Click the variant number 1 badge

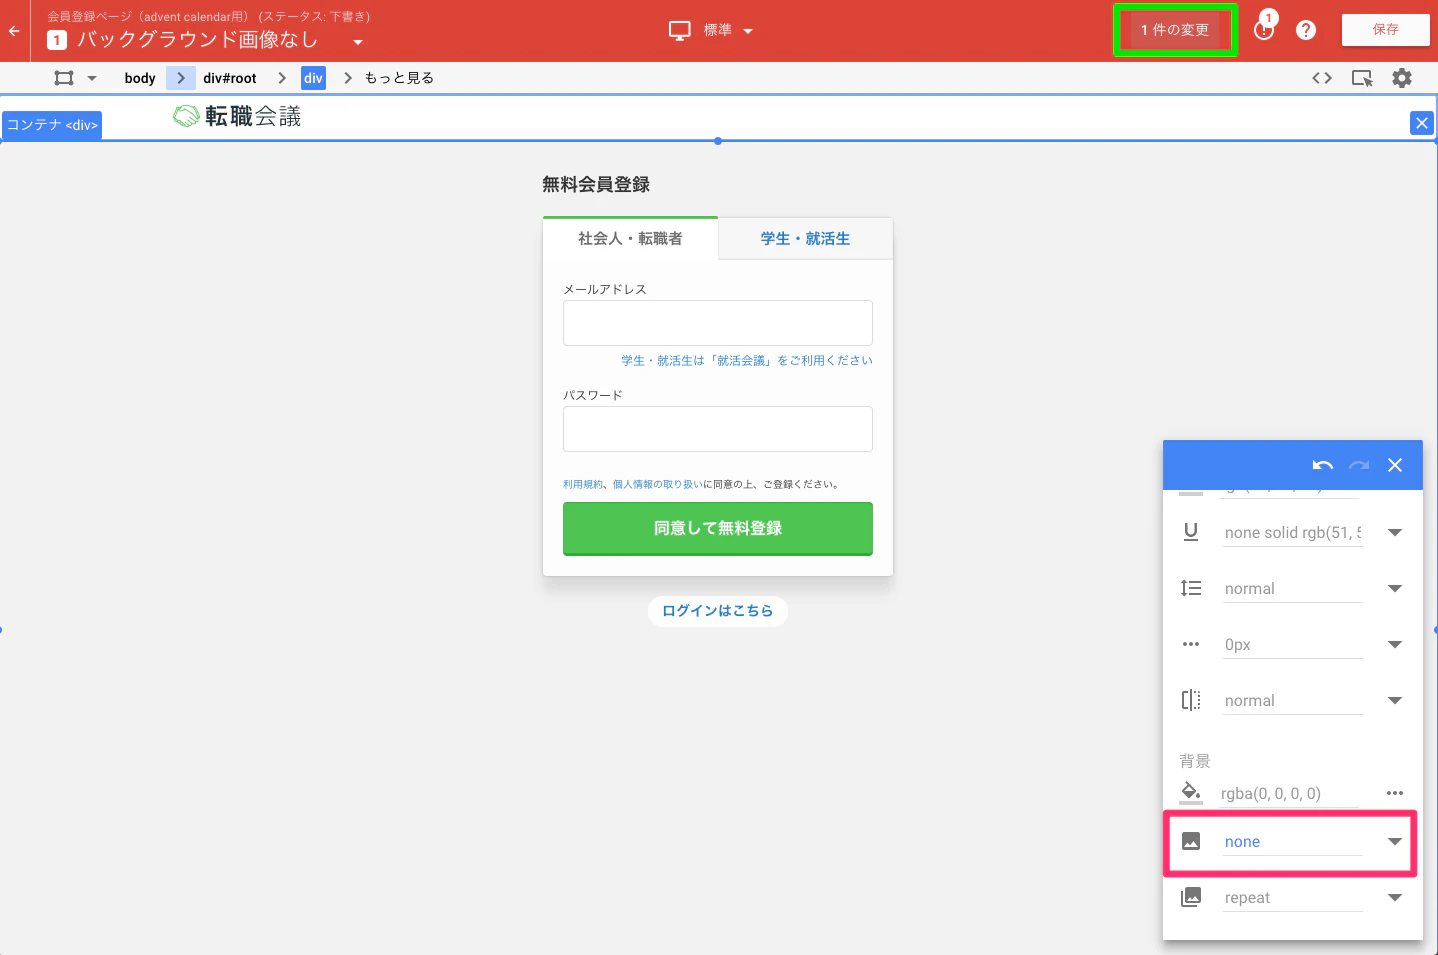(57, 40)
